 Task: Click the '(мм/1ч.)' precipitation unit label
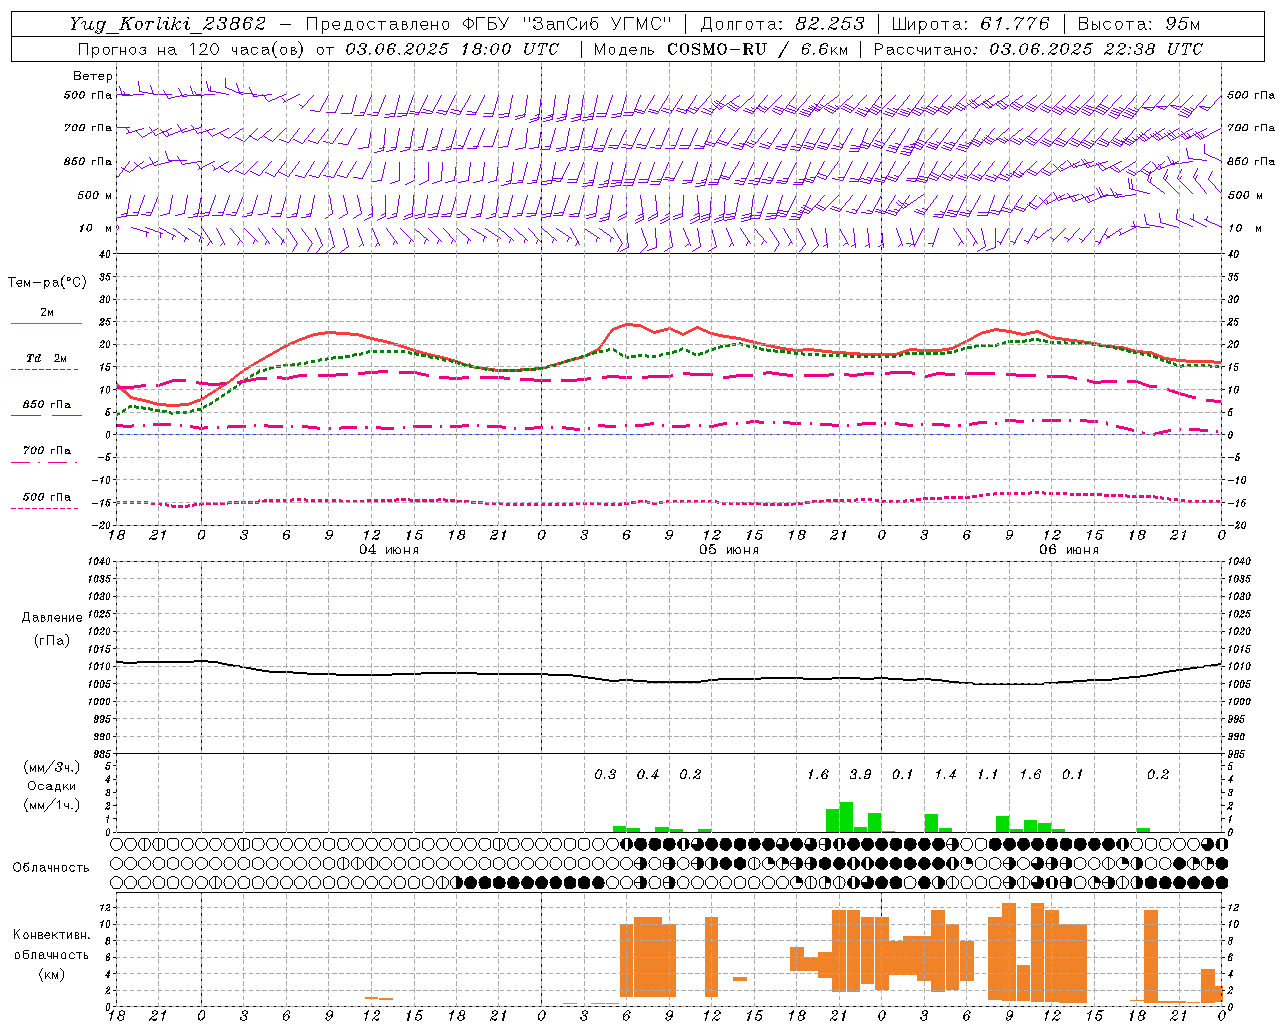pos(52,804)
